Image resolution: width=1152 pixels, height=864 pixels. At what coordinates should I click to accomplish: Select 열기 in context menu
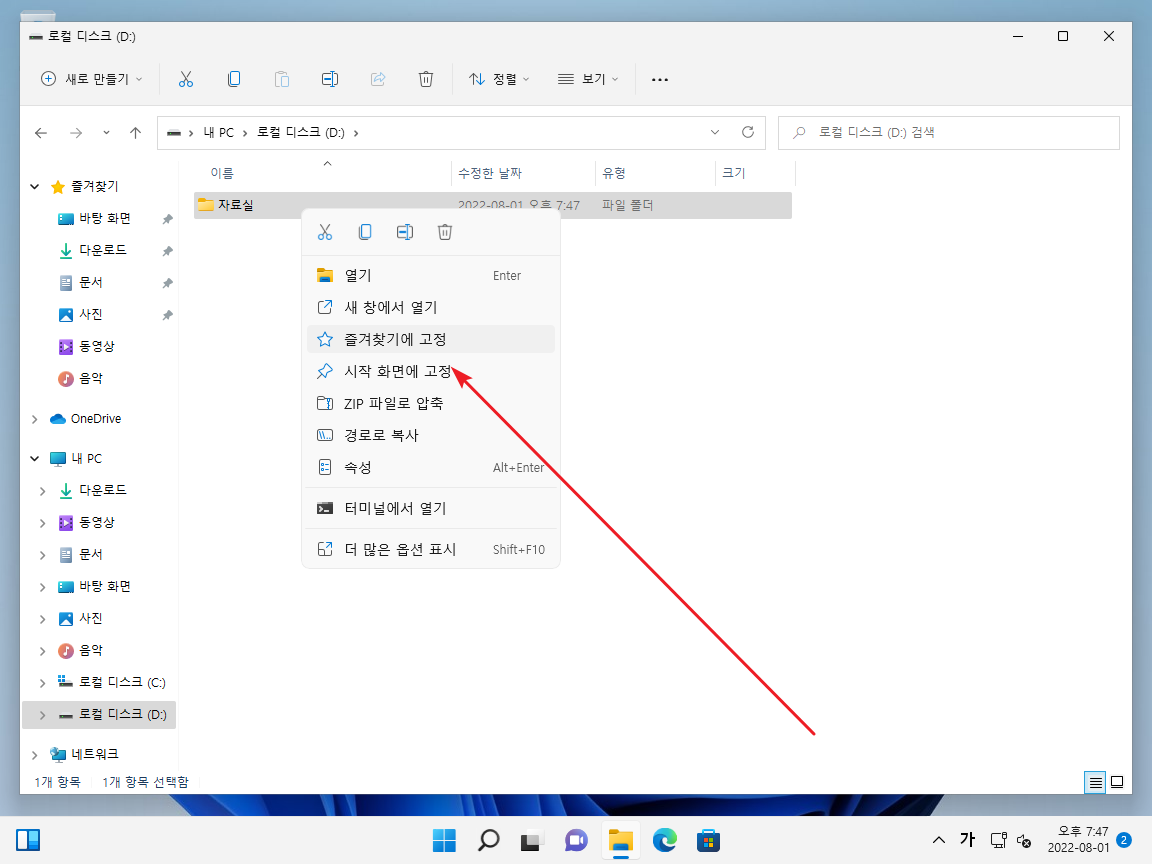click(x=431, y=276)
